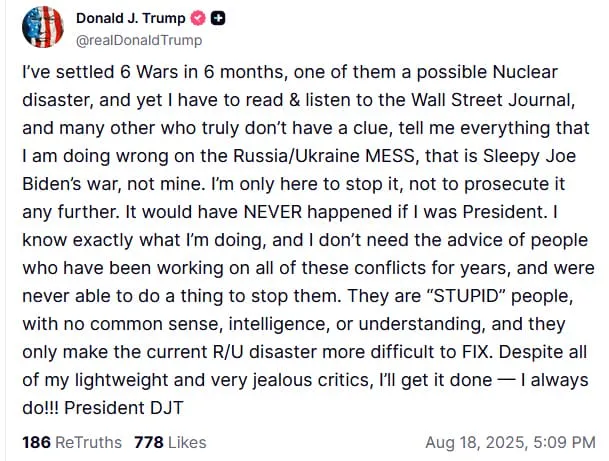View the 186 ReTruths list
609x461 pixels.
[72, 442]
